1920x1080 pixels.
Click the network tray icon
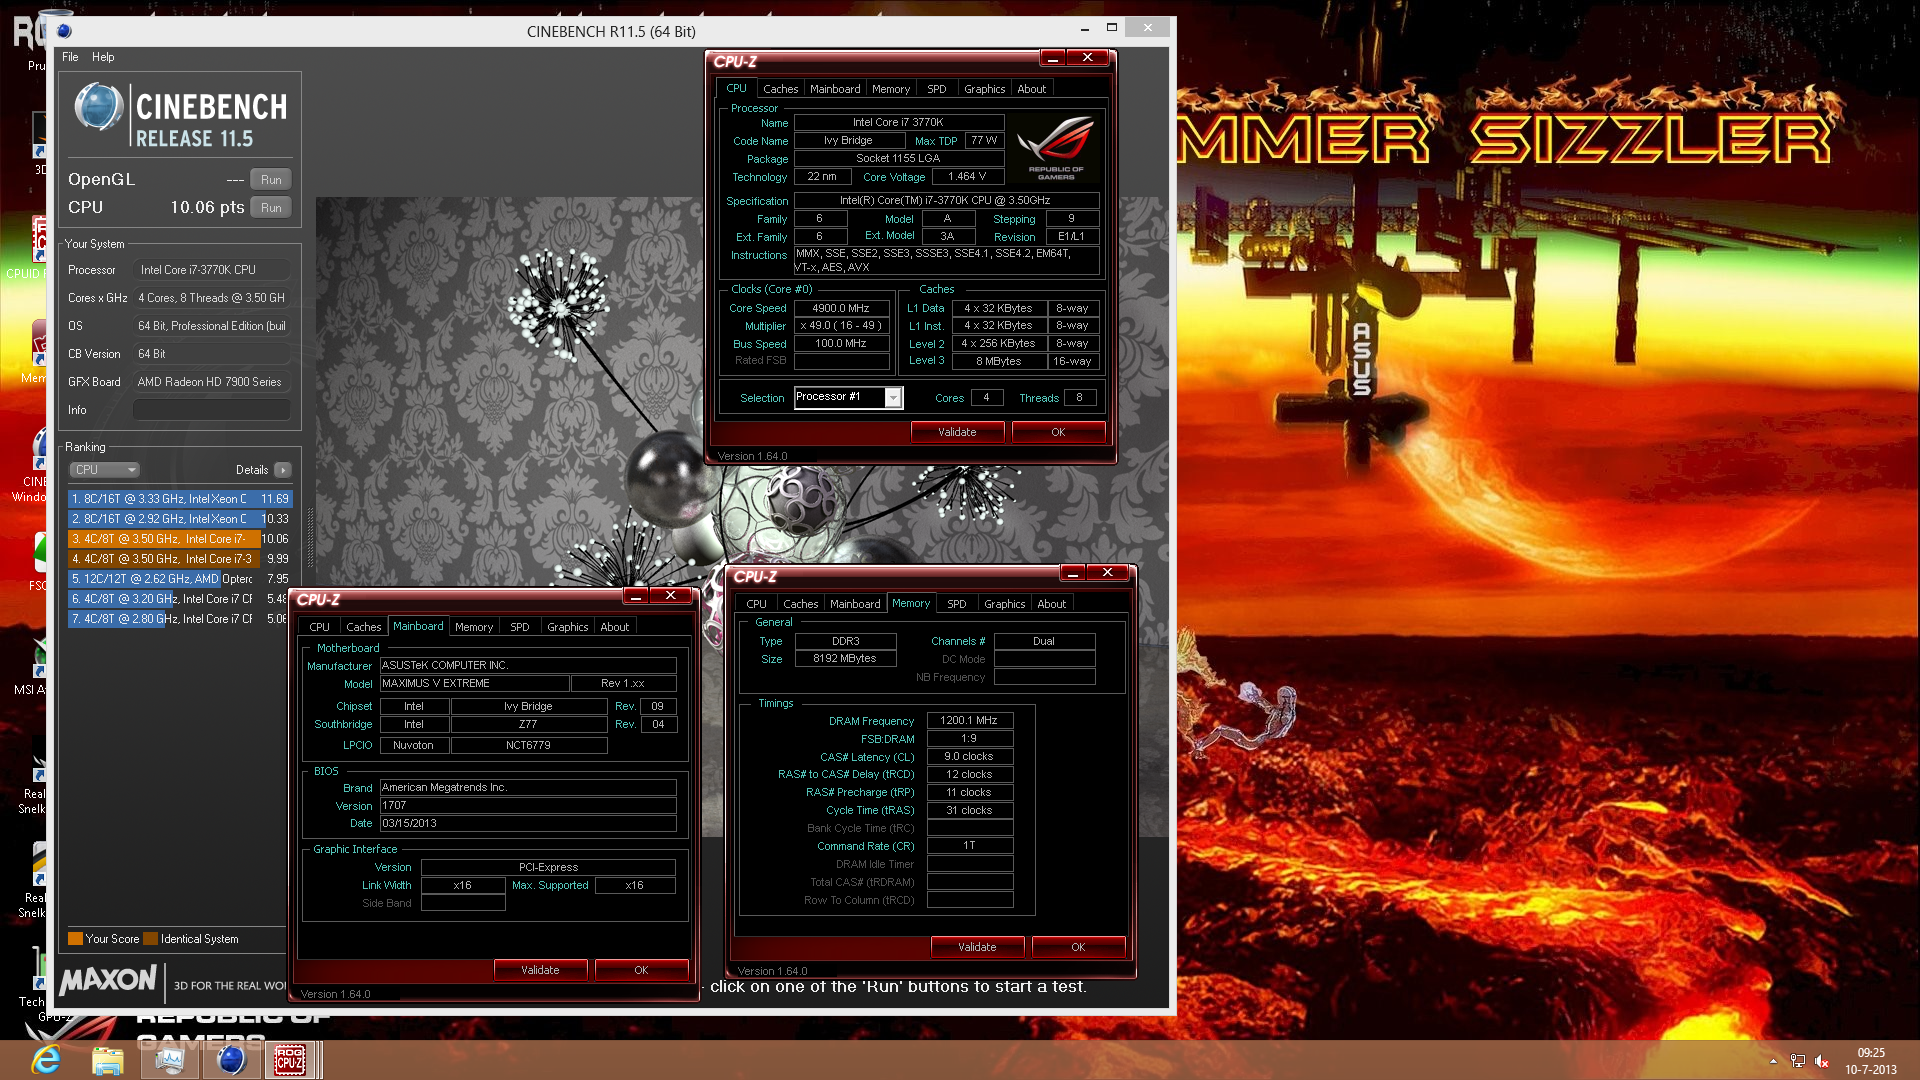(x=1797, y=1061)
